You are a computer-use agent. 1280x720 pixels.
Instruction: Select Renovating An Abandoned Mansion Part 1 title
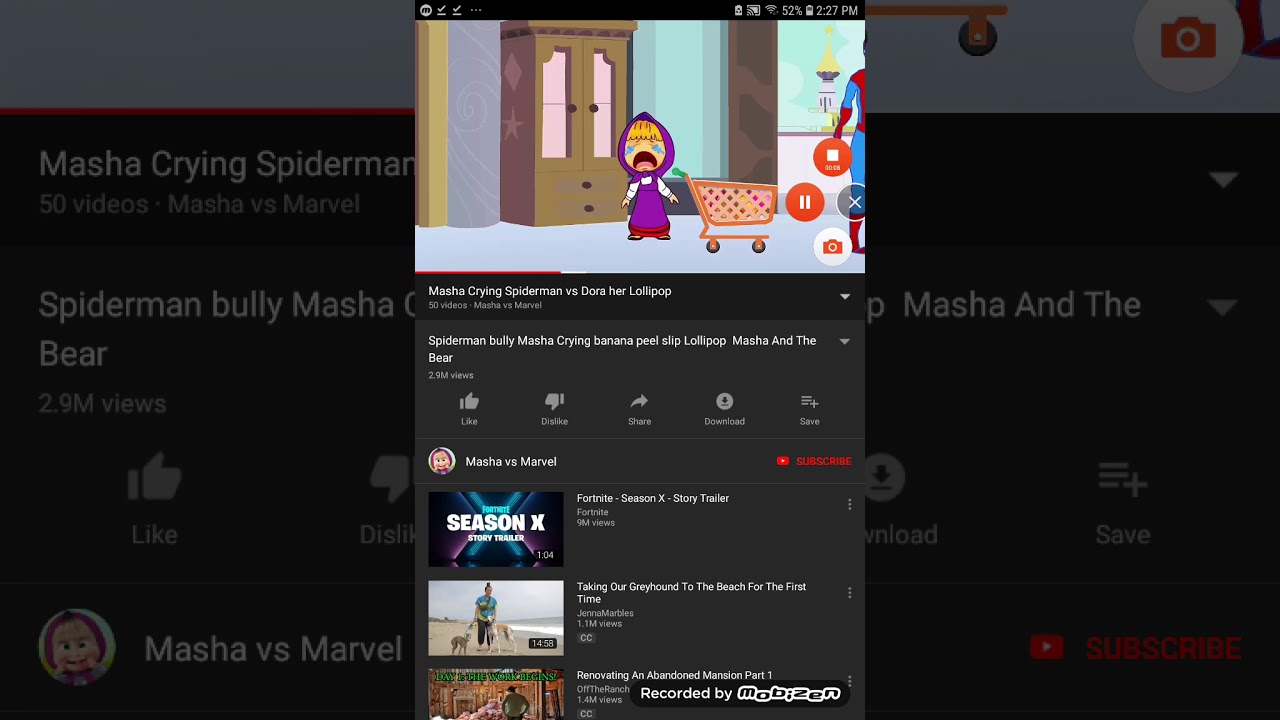675,675
